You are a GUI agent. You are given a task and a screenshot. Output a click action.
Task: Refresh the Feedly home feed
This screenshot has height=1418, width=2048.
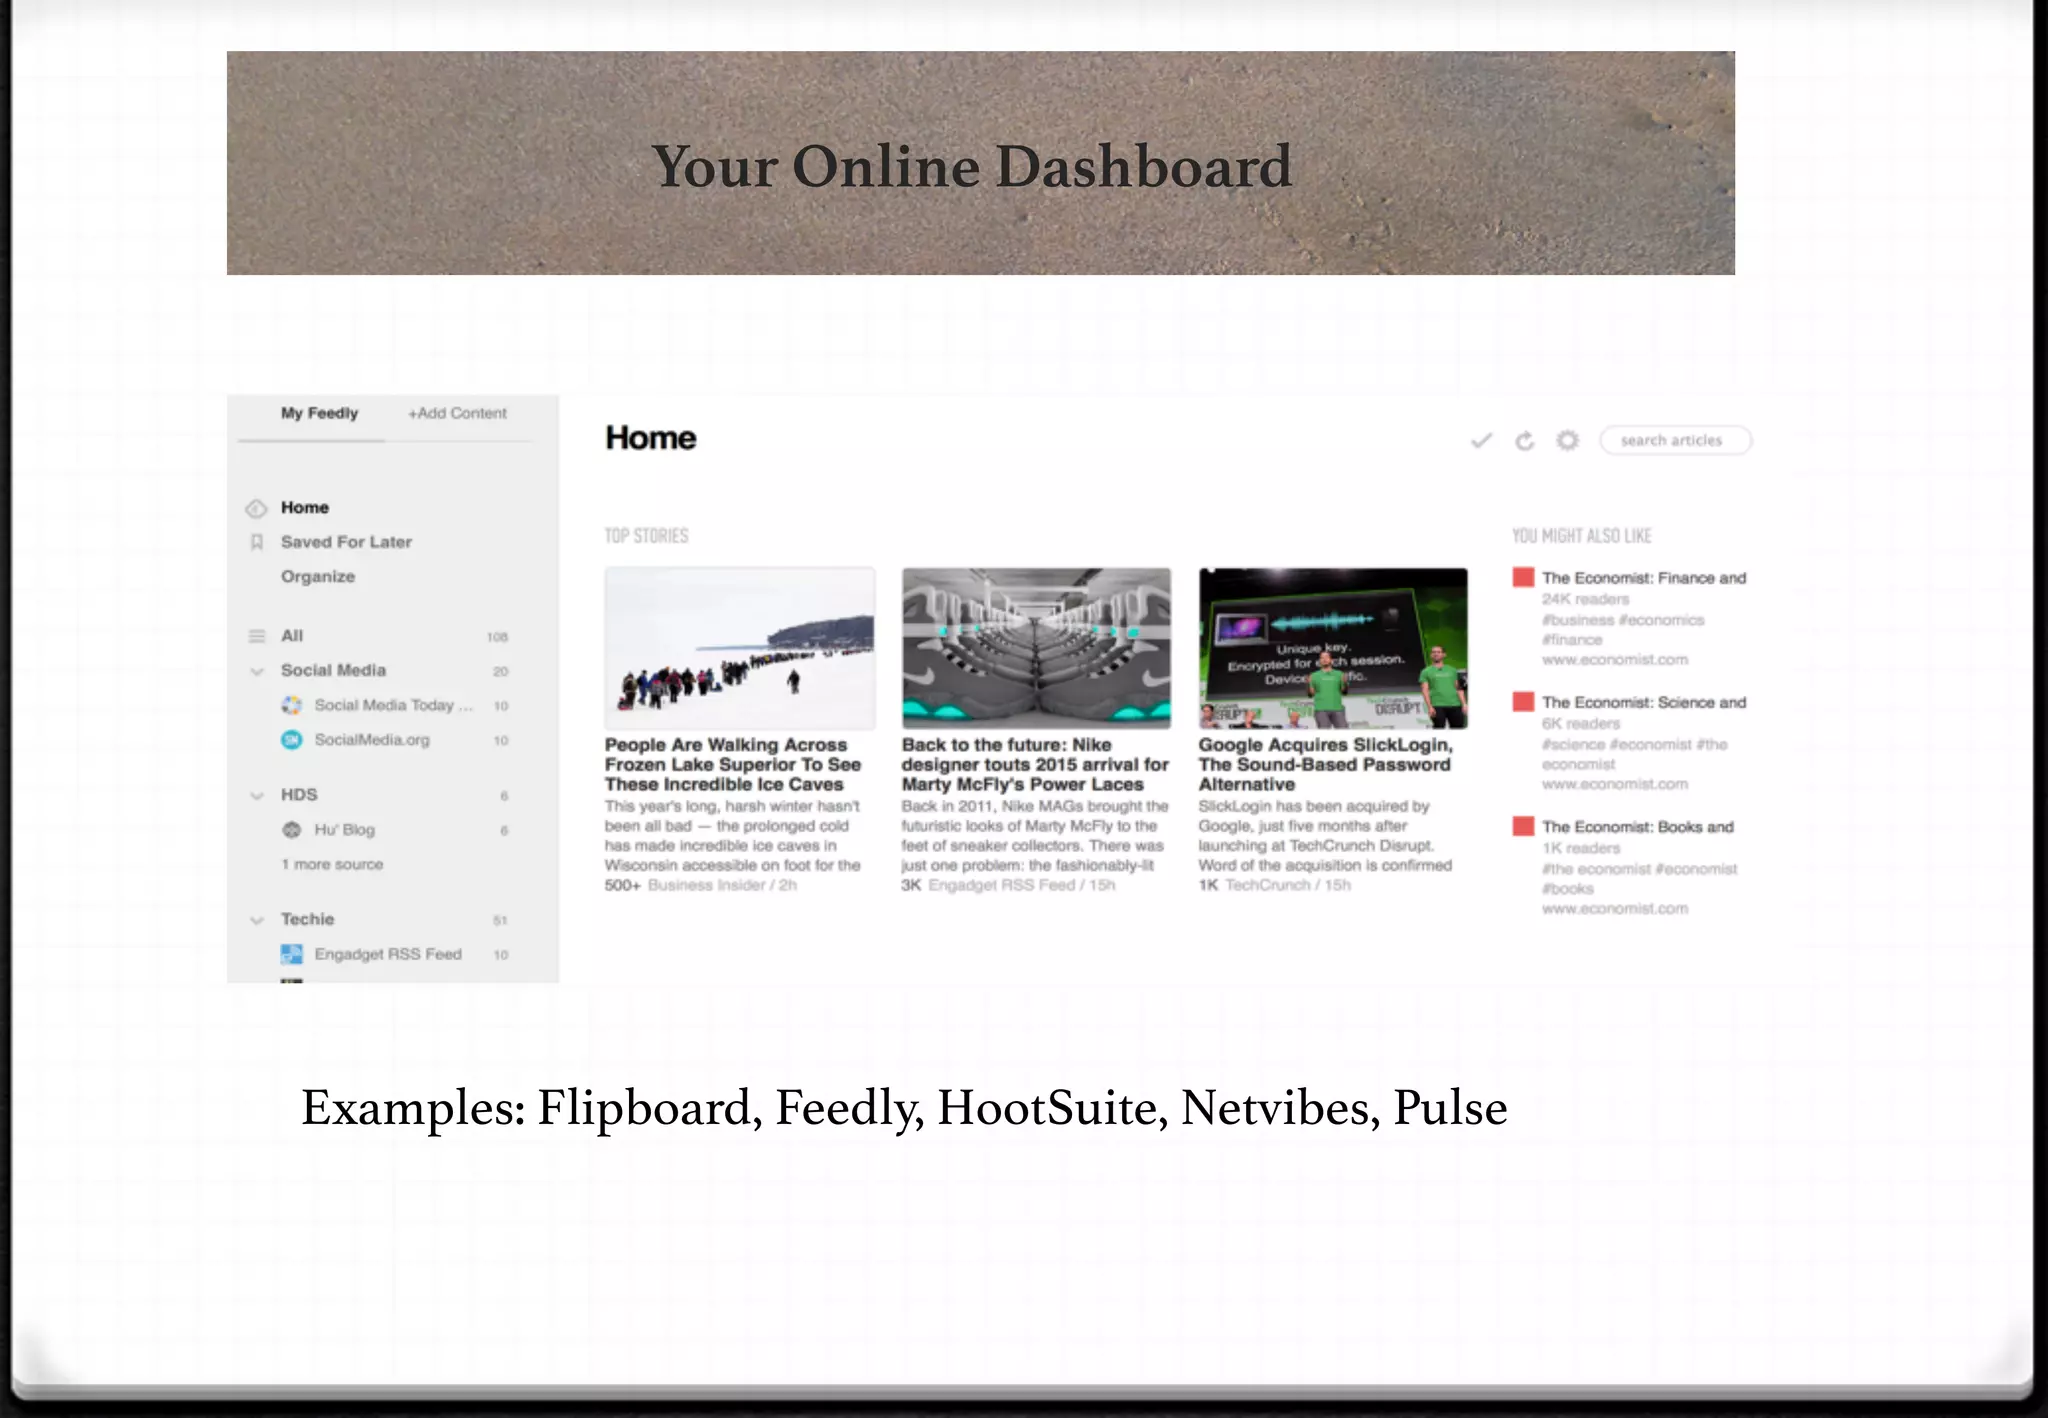click(1524, 440)
